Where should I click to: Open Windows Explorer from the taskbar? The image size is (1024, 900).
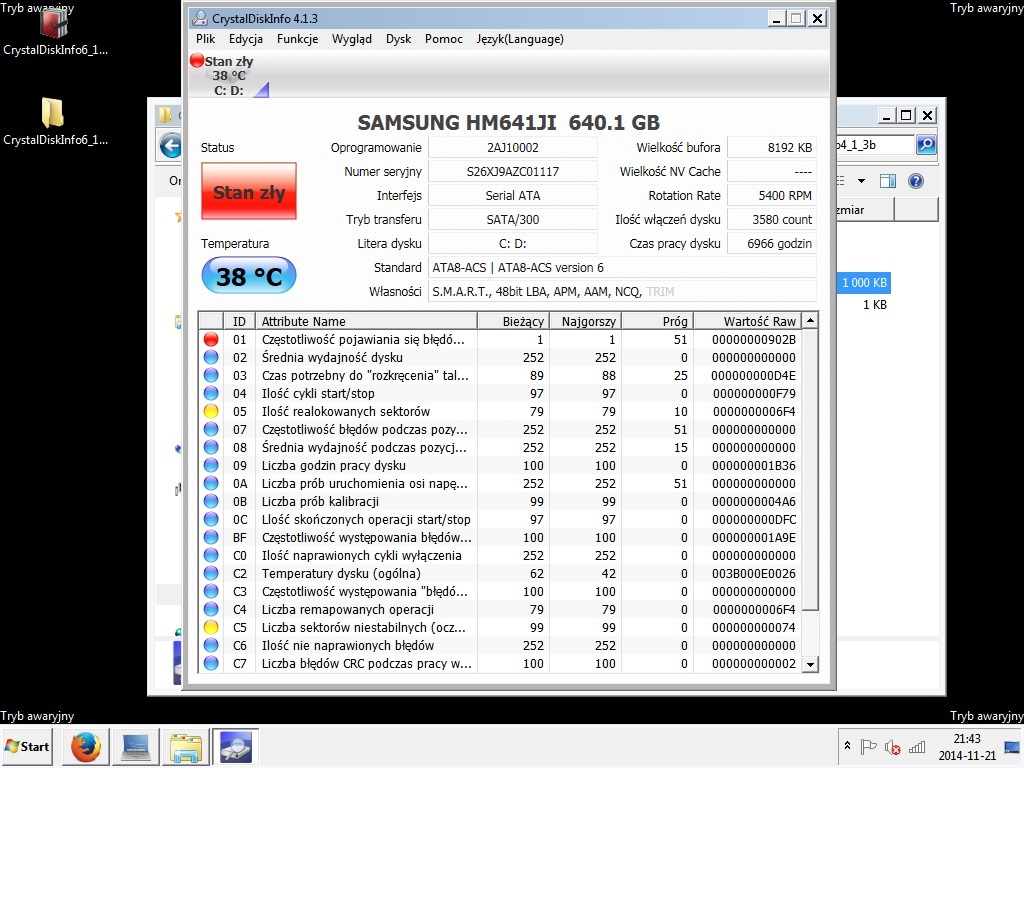[185, 747]
